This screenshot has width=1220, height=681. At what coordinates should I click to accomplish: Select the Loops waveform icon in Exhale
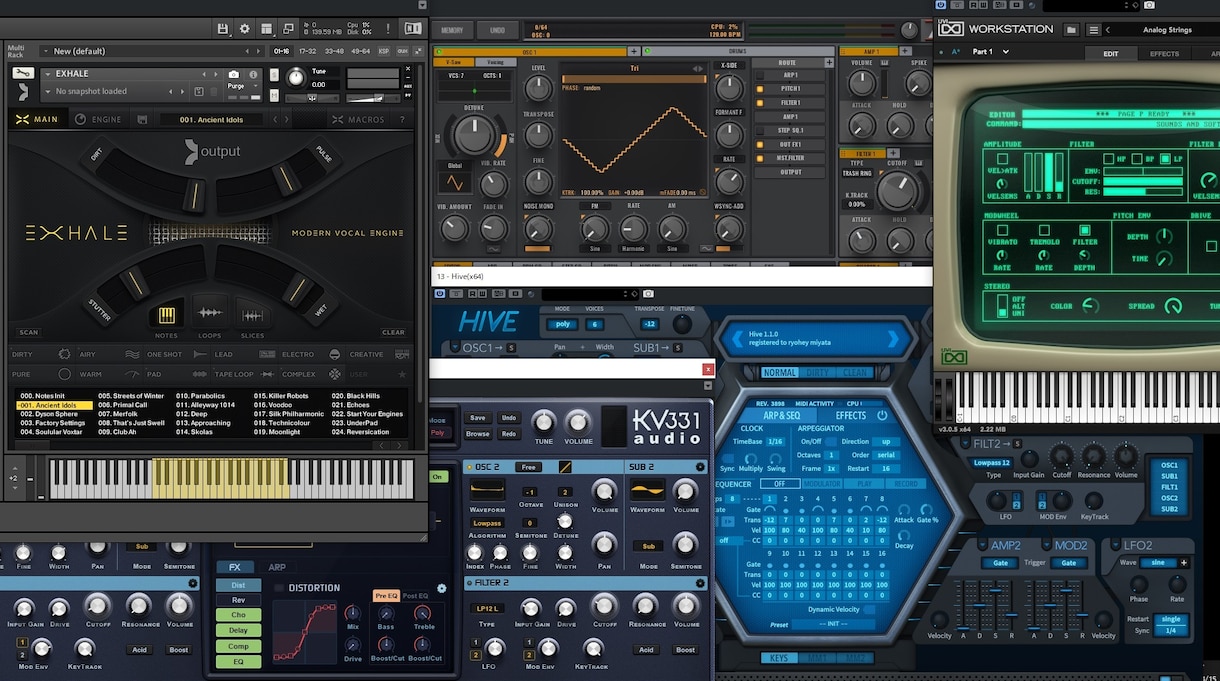(209, 313)
